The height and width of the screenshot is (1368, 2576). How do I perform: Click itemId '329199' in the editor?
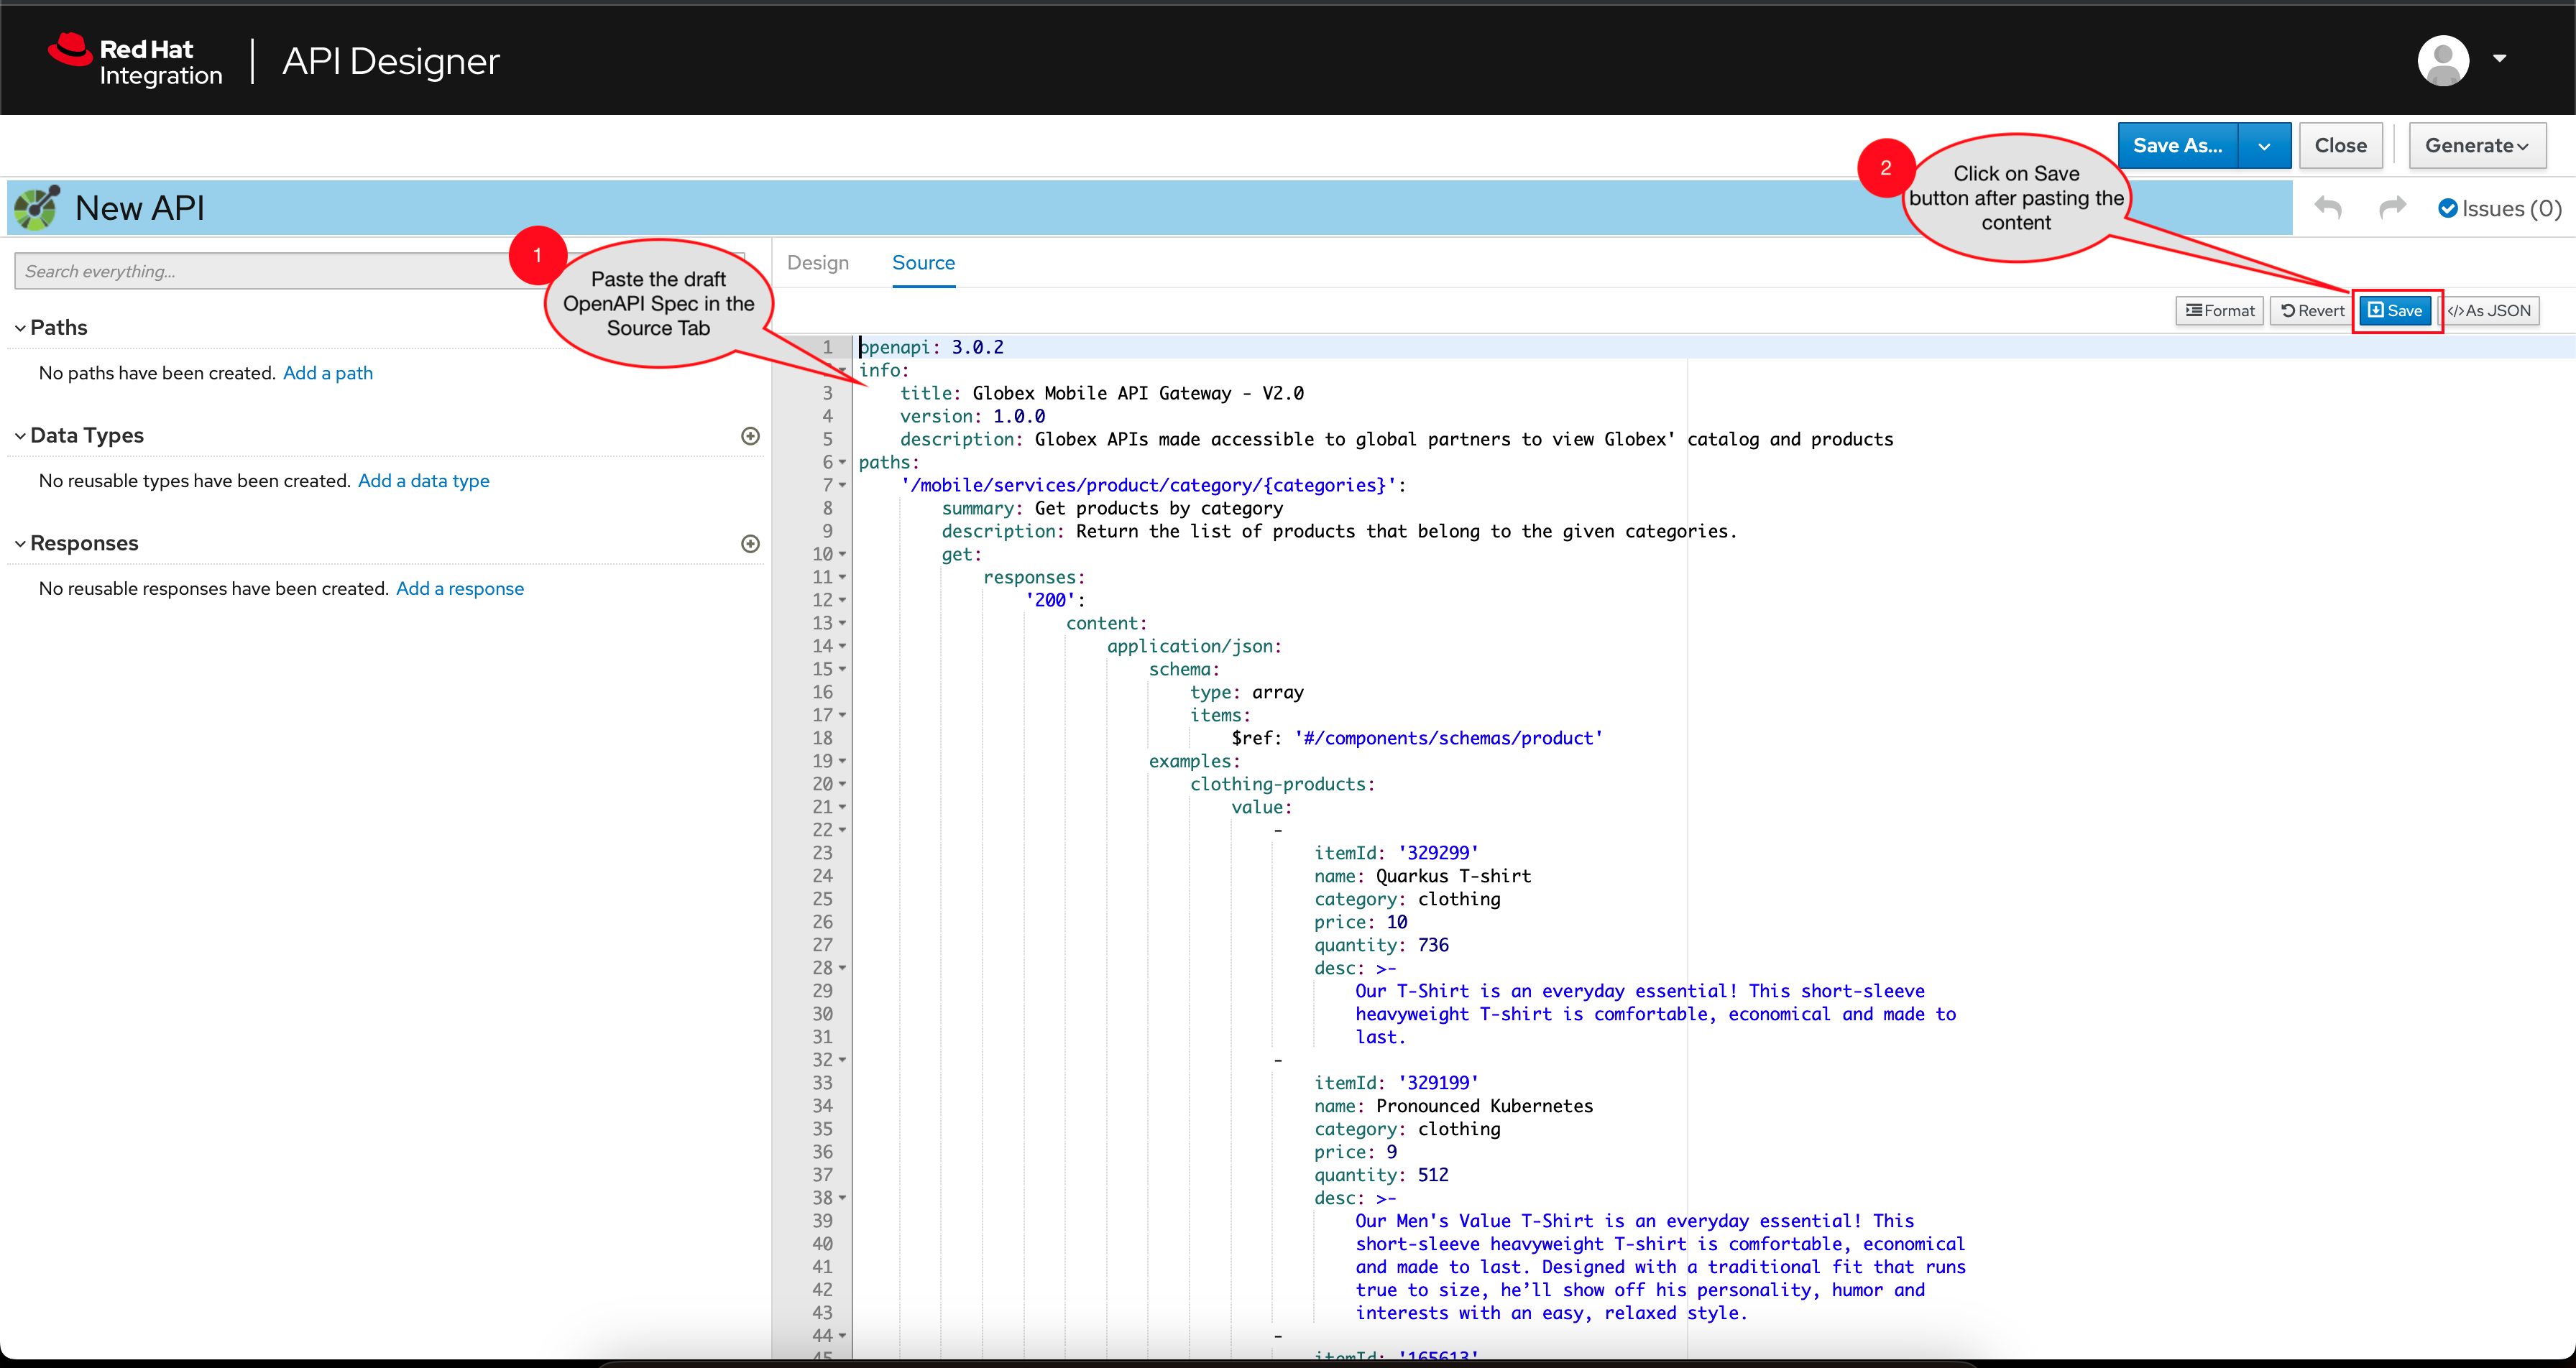click(1438, 1083)
